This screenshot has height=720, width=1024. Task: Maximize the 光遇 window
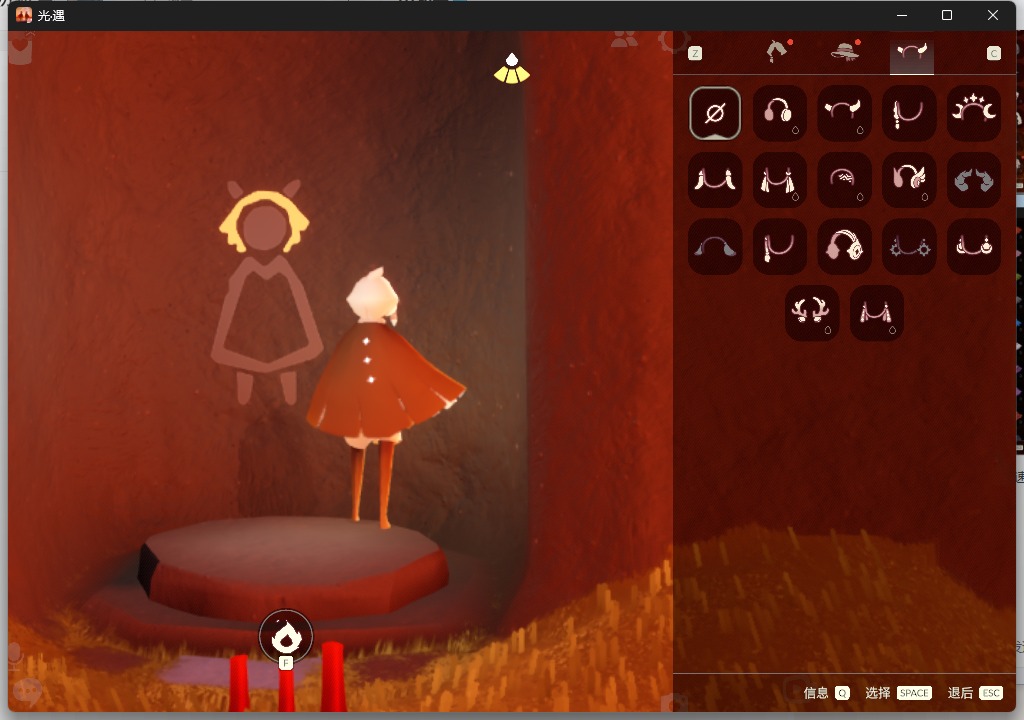click(947, 15)
